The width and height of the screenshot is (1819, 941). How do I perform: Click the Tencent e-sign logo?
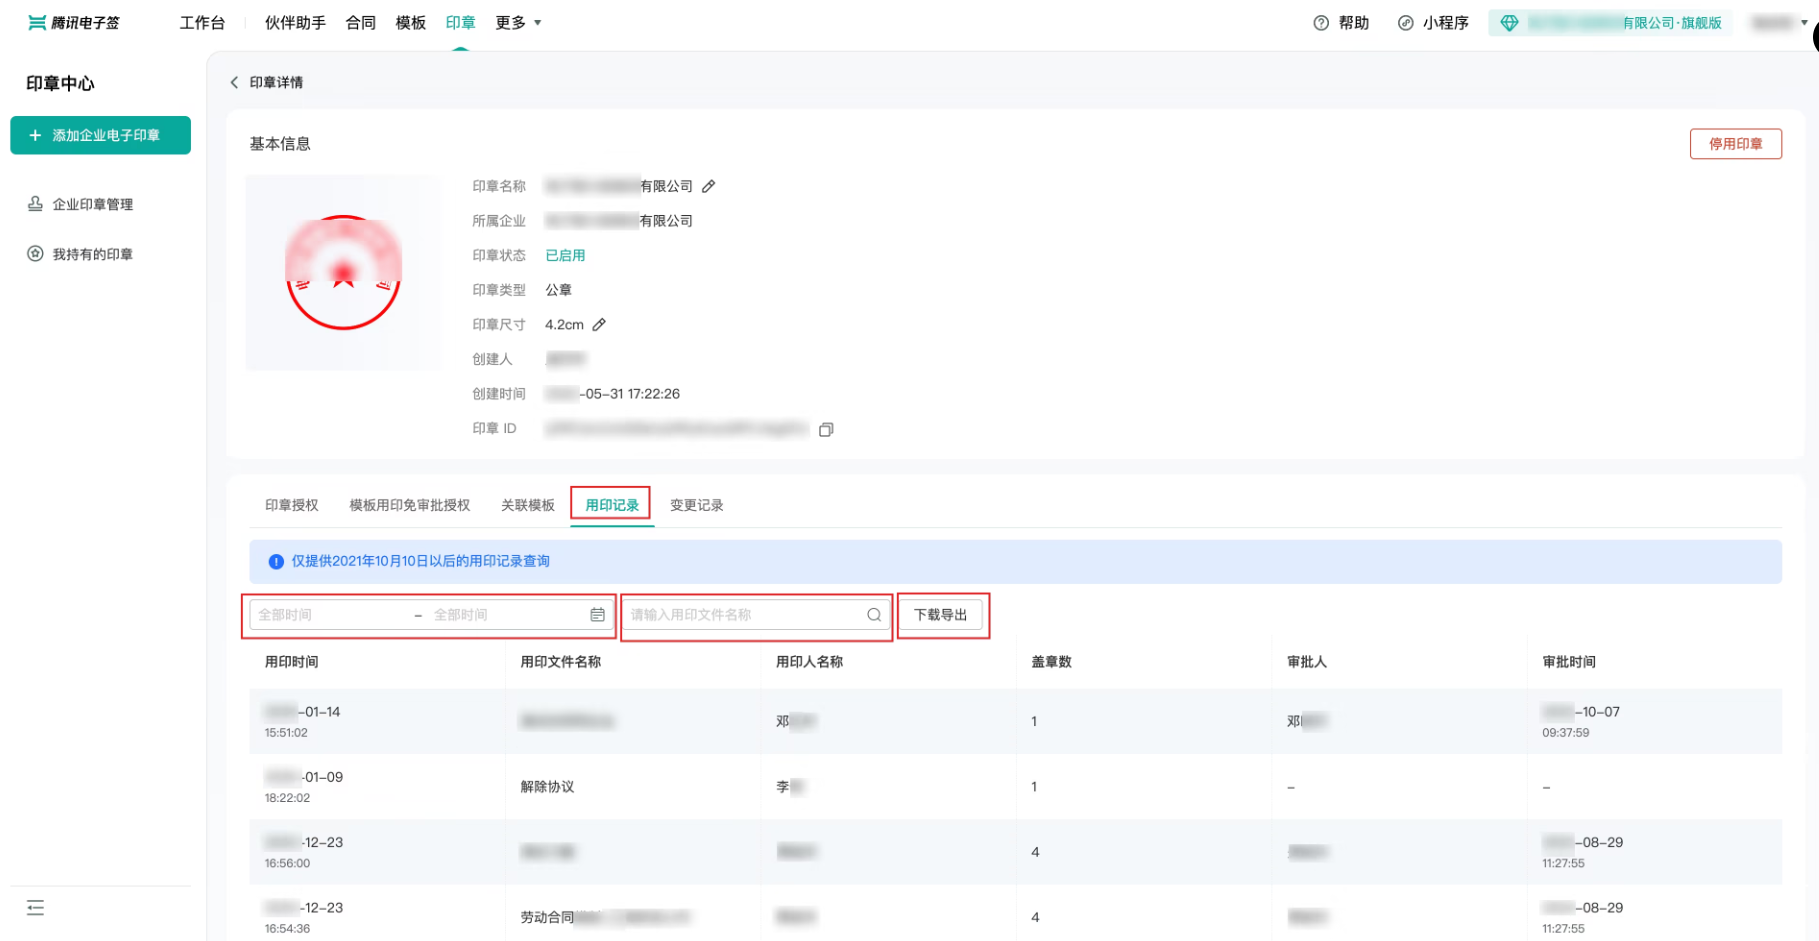(x=74, y=23)
